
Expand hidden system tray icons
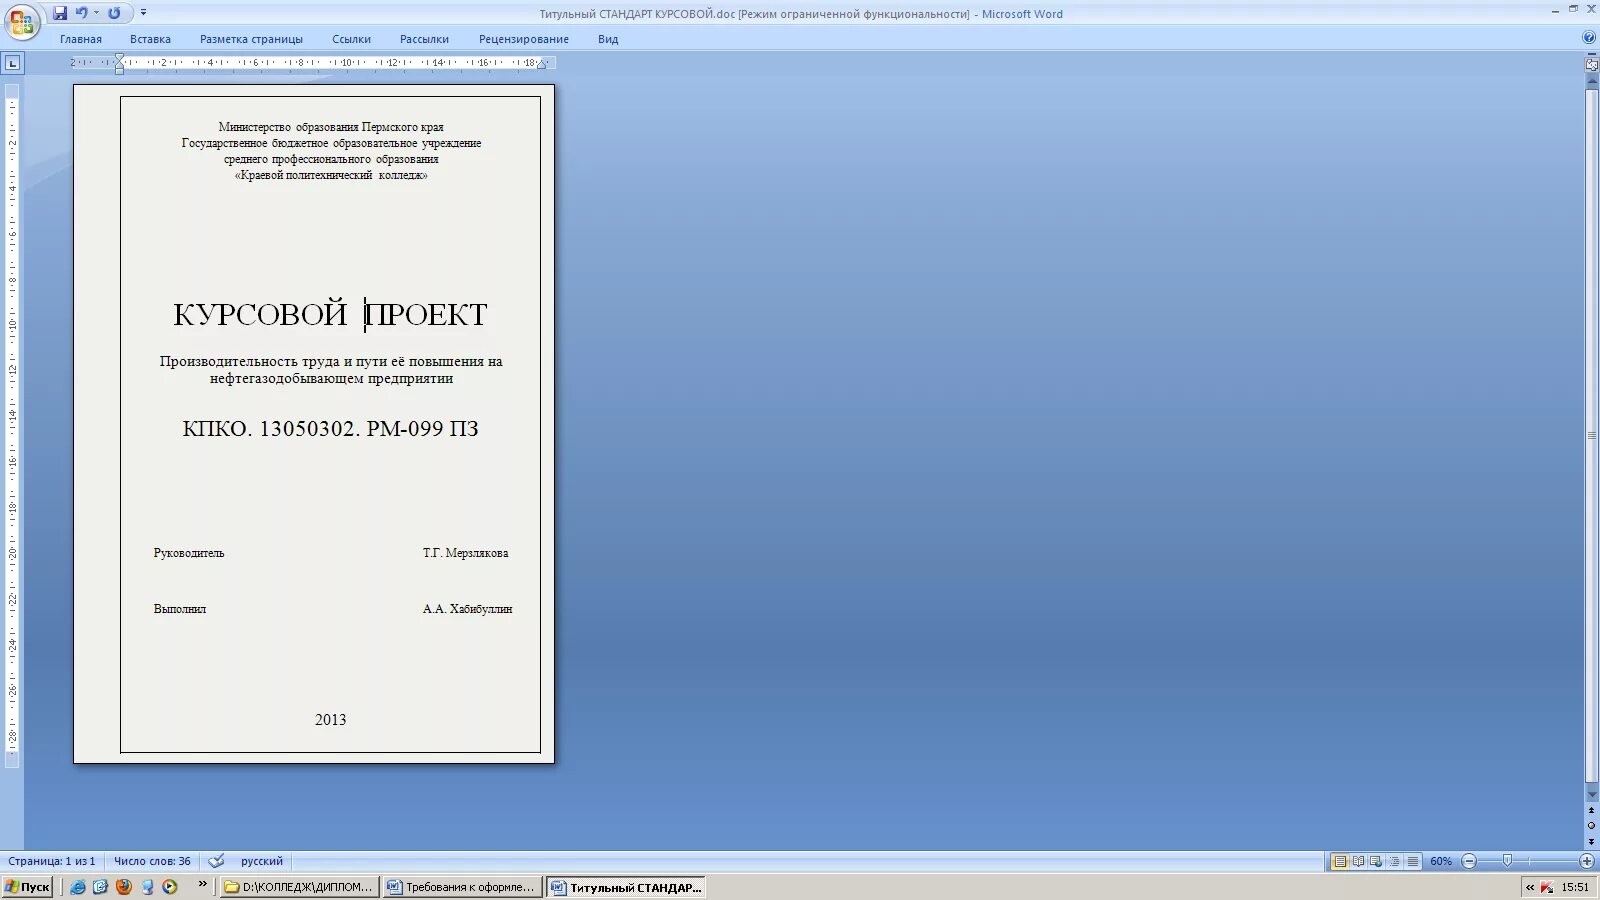pyautogui.click(x=1530, y=887)
